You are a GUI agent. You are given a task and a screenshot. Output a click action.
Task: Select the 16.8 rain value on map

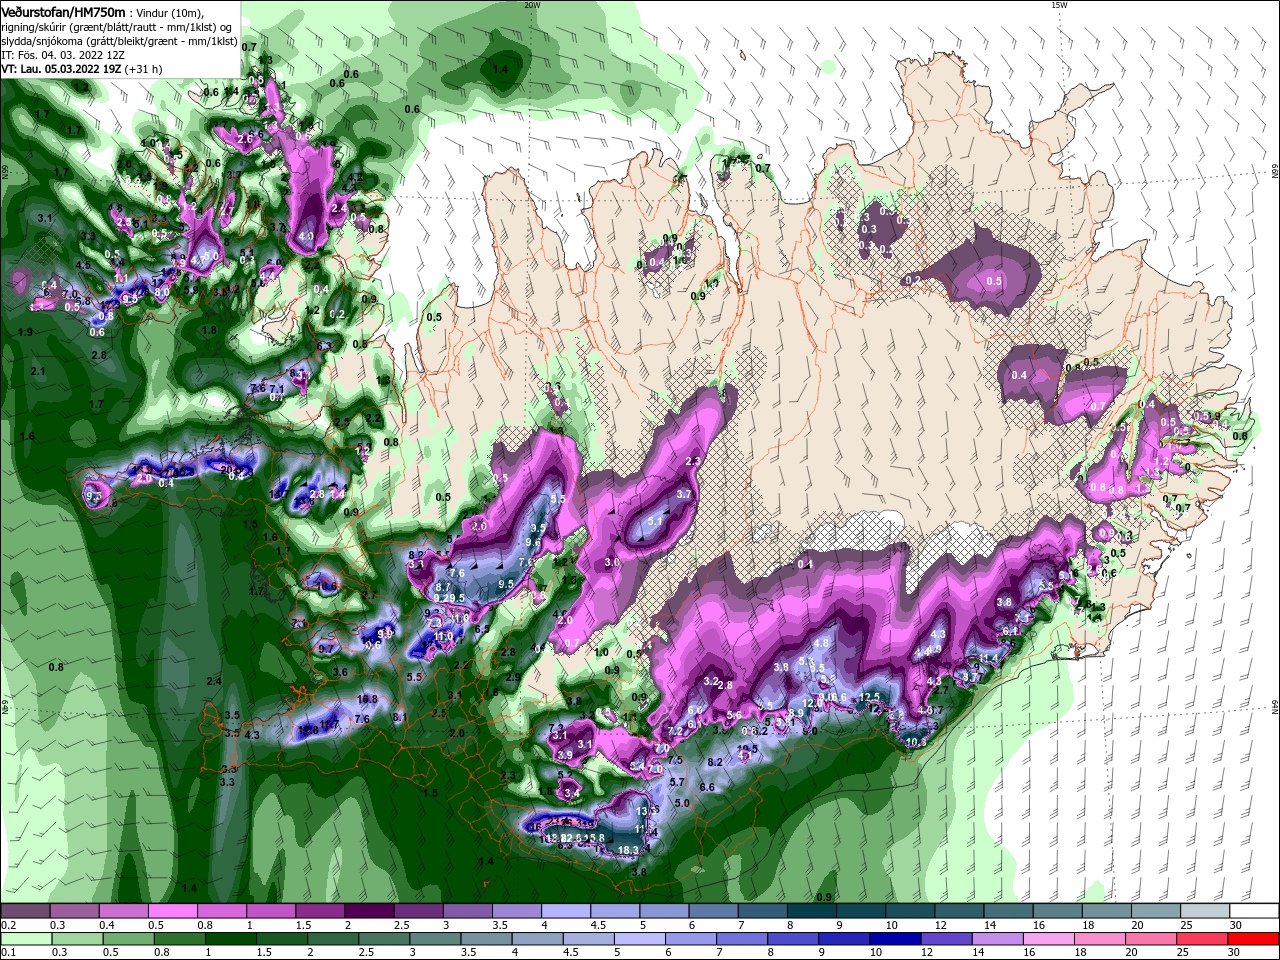click(x=367, y=699)
